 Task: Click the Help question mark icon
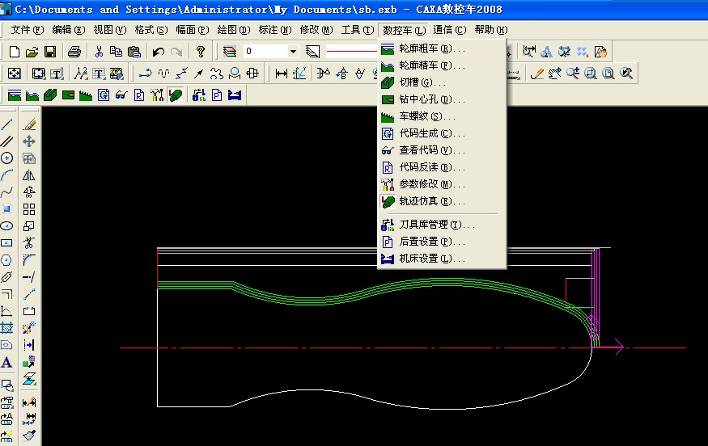[201, 51]
